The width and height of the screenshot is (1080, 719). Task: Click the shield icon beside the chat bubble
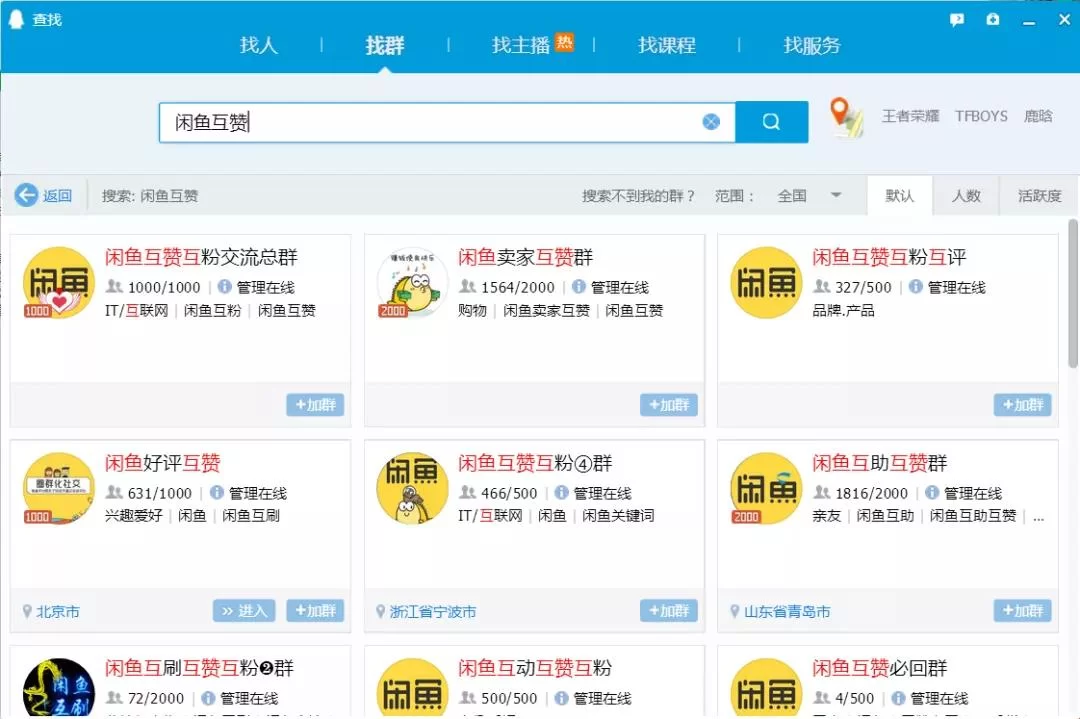(x=992, y=19)
